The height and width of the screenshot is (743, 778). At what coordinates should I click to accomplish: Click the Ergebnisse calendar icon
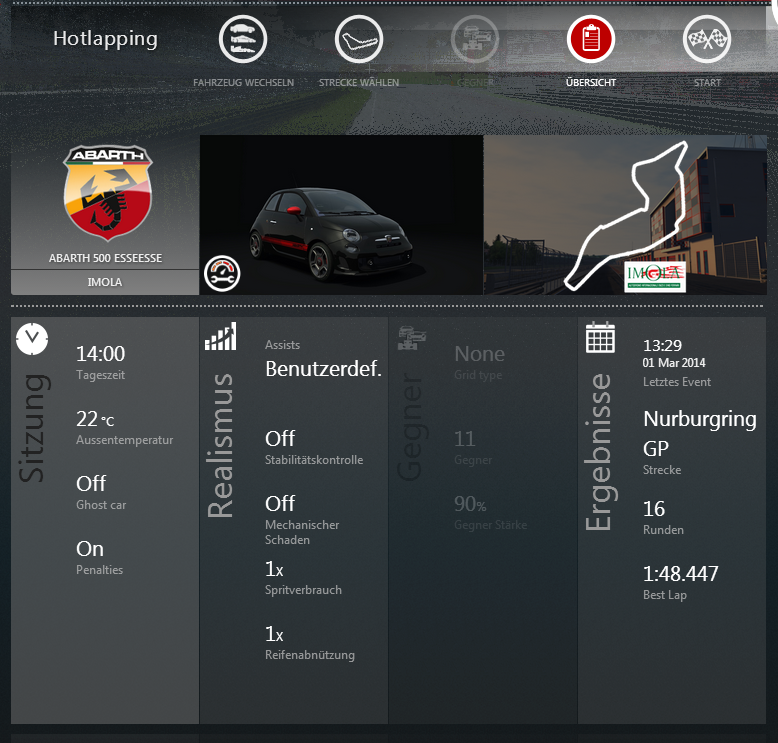tap(600, 338)
